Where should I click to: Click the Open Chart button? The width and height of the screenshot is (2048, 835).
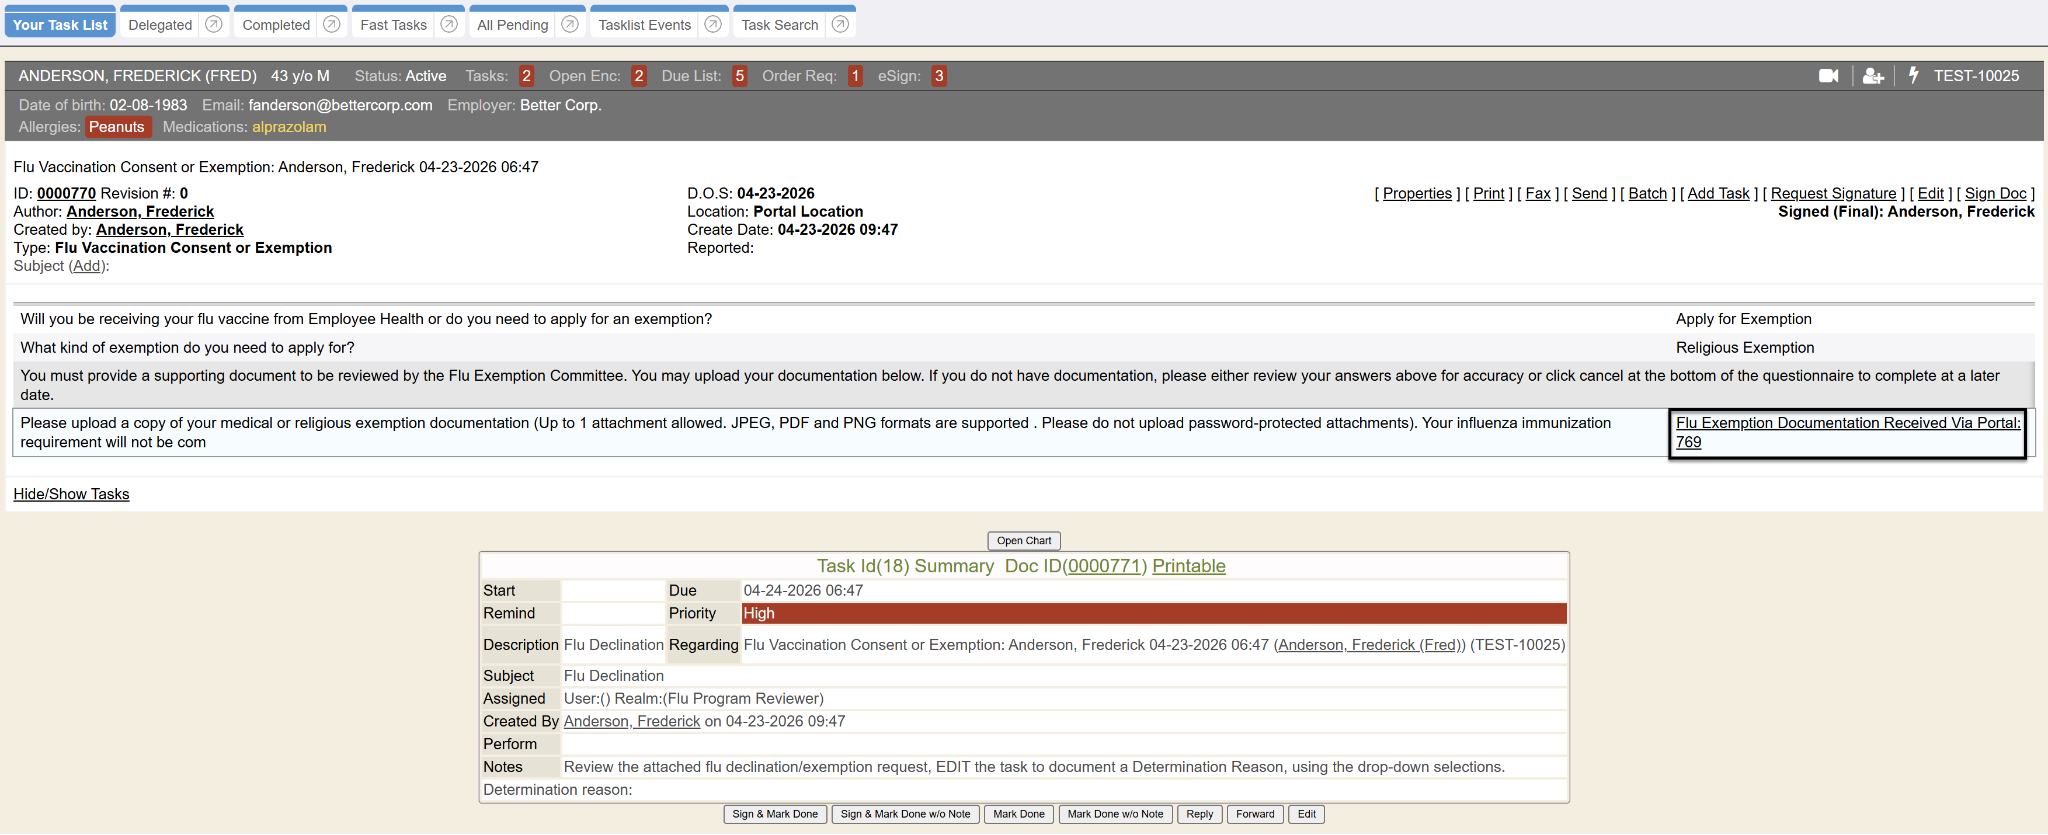tap(1023, 541)
